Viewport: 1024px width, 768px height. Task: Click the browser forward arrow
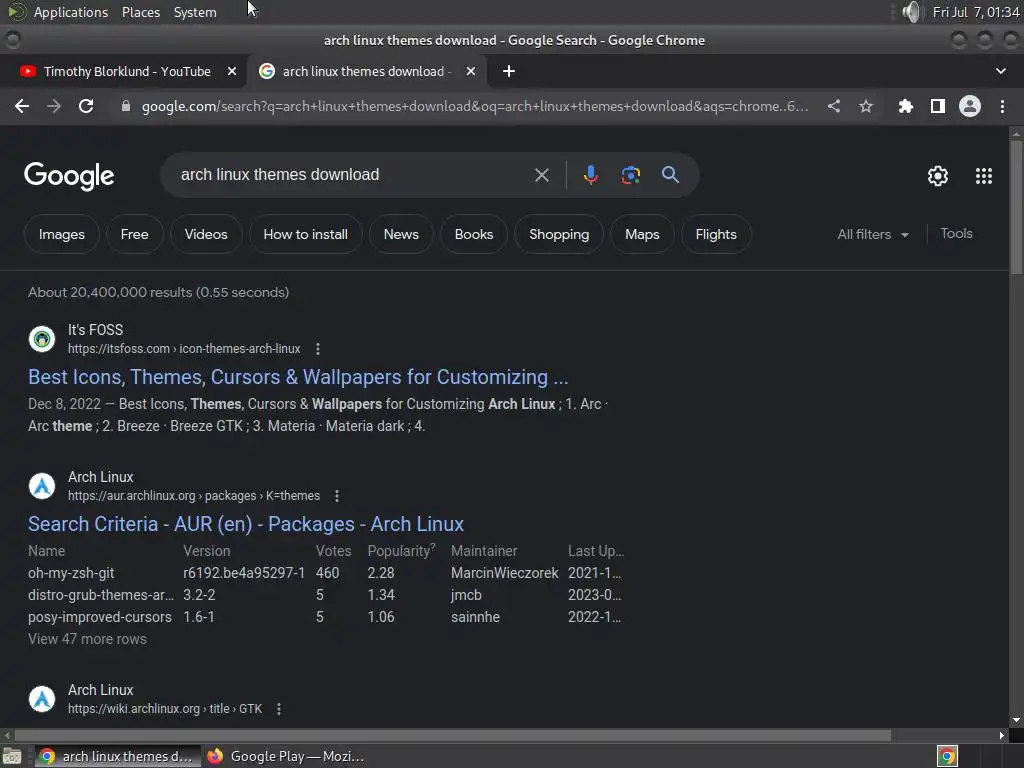click(x=54, y=106)
